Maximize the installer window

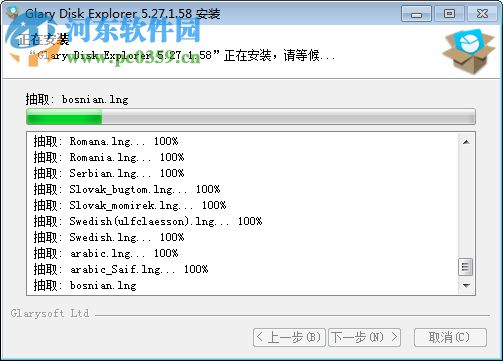pos(449,14)
